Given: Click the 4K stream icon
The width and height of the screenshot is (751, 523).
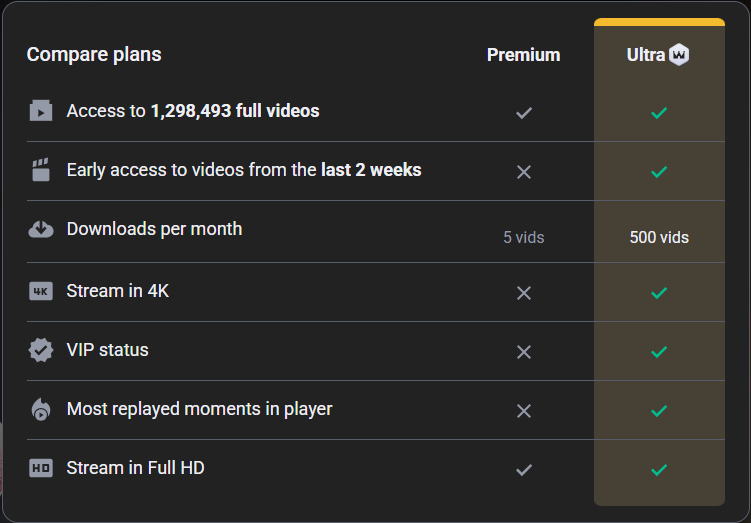Looking at the screenshot, I should click(40, 291).
